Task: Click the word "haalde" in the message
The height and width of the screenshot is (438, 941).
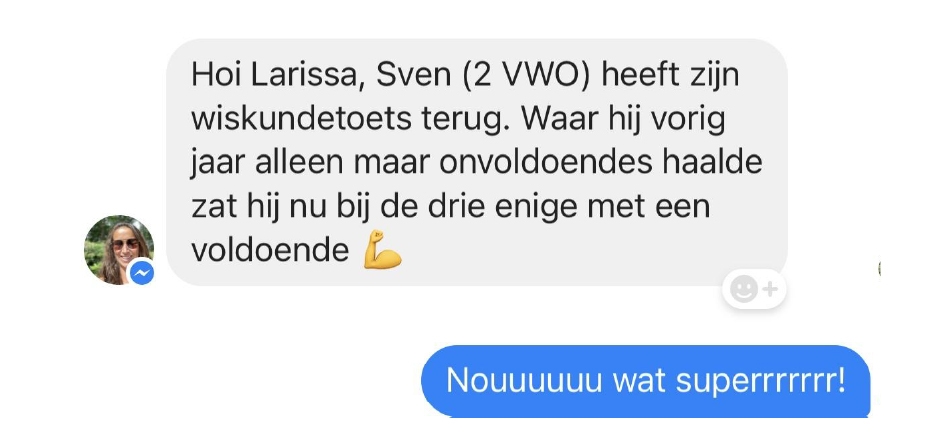Action: pos(712,163)
